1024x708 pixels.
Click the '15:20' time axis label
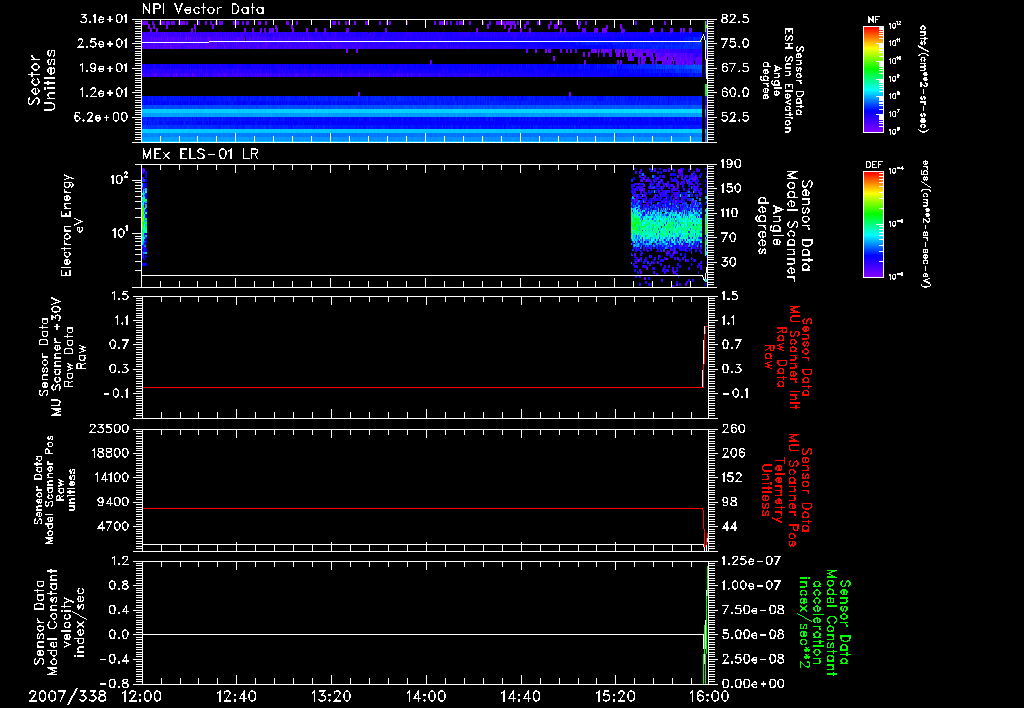click(x=615, y=697)
